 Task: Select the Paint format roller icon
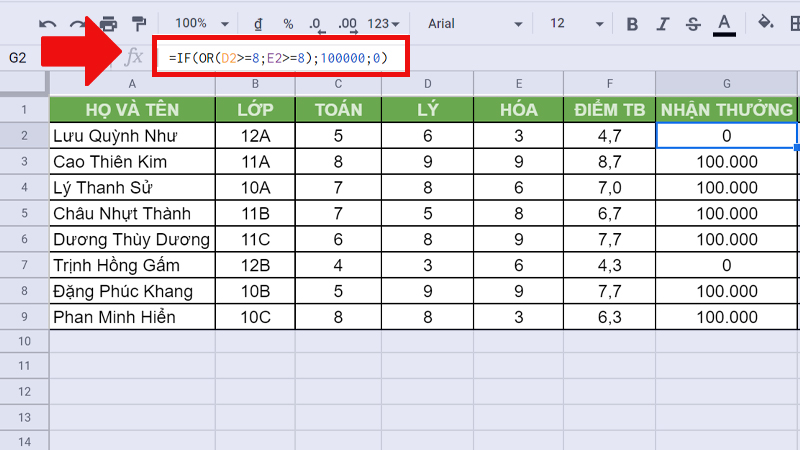[139, 23]
